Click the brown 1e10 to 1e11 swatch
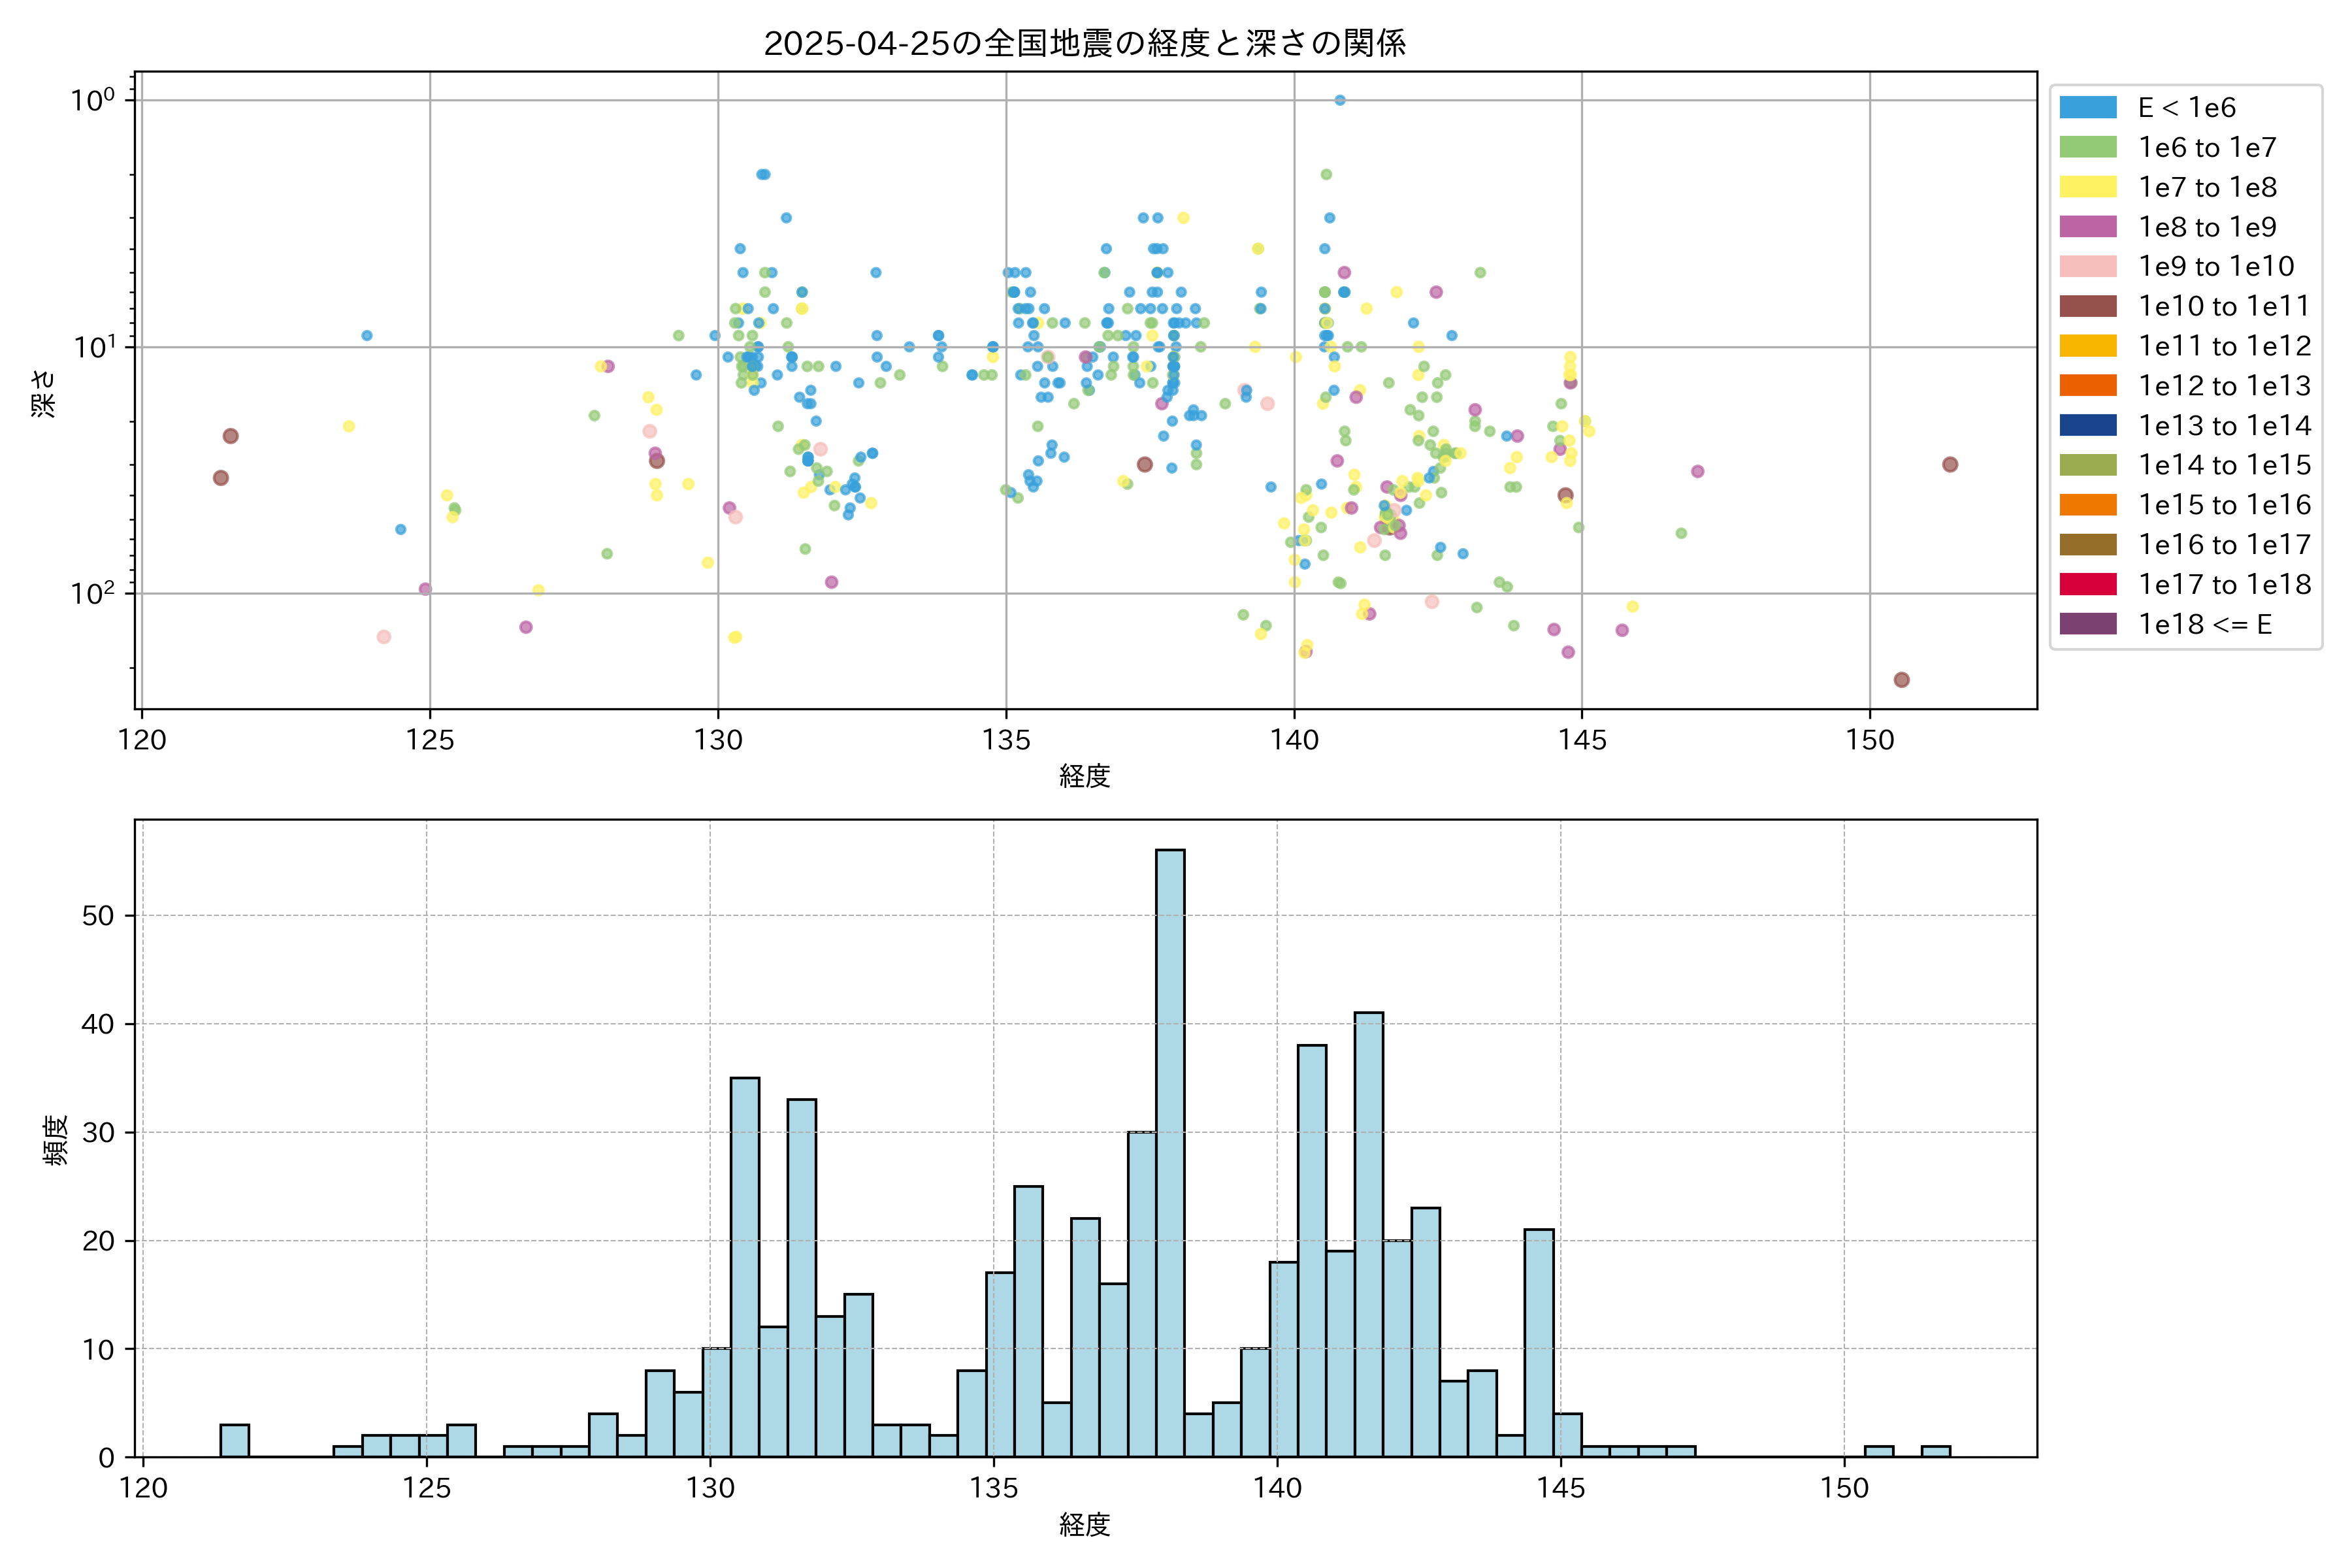 (2087, 306)
